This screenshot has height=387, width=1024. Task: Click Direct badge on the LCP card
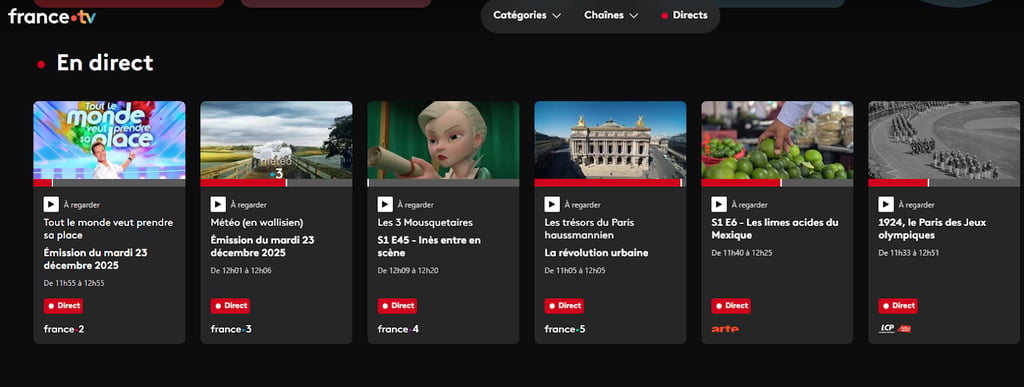[898, 305]
